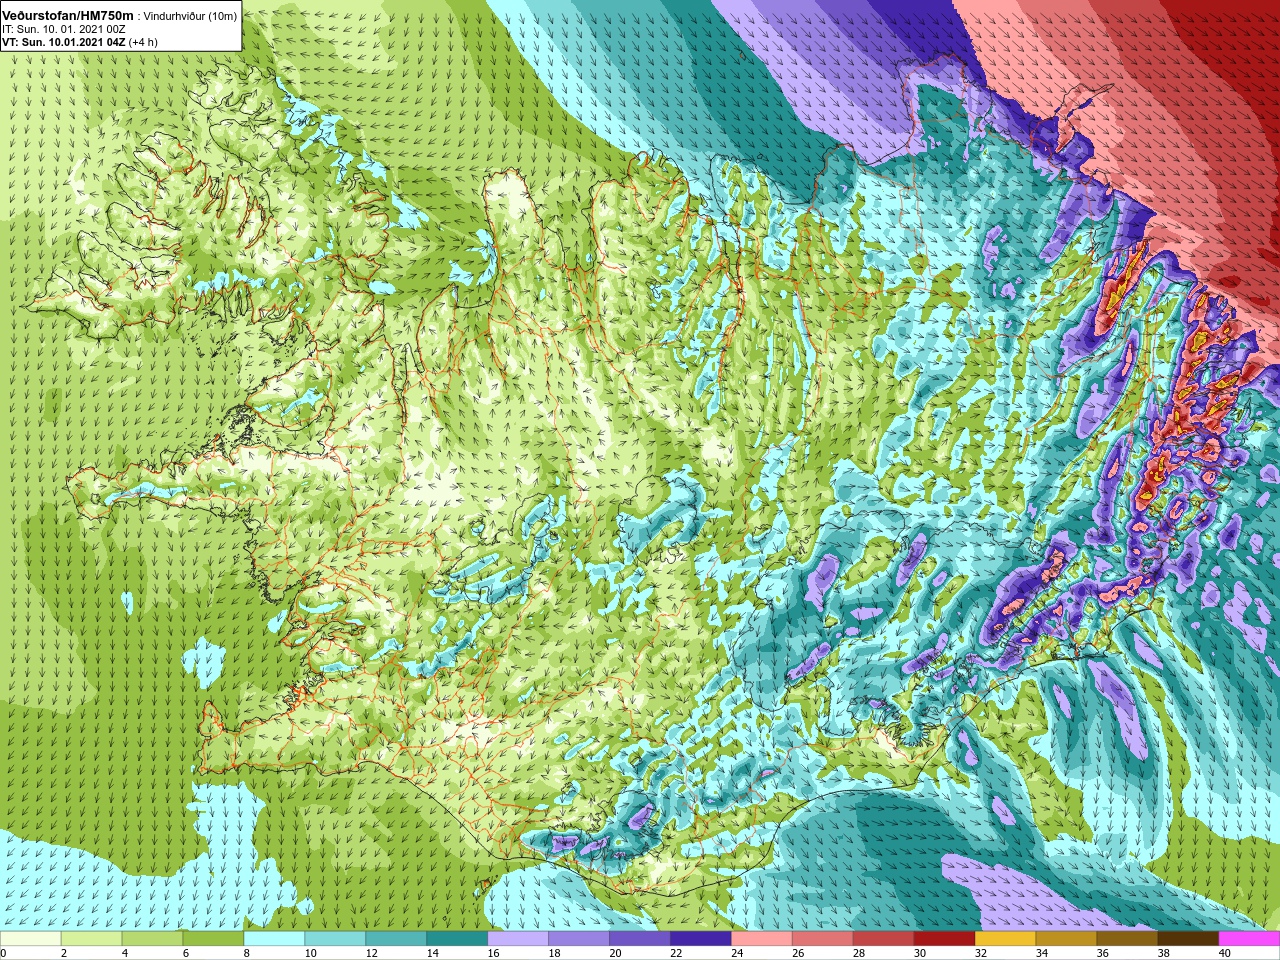
Task: Click the legend scale label '16'
Action: pos(494,954)
